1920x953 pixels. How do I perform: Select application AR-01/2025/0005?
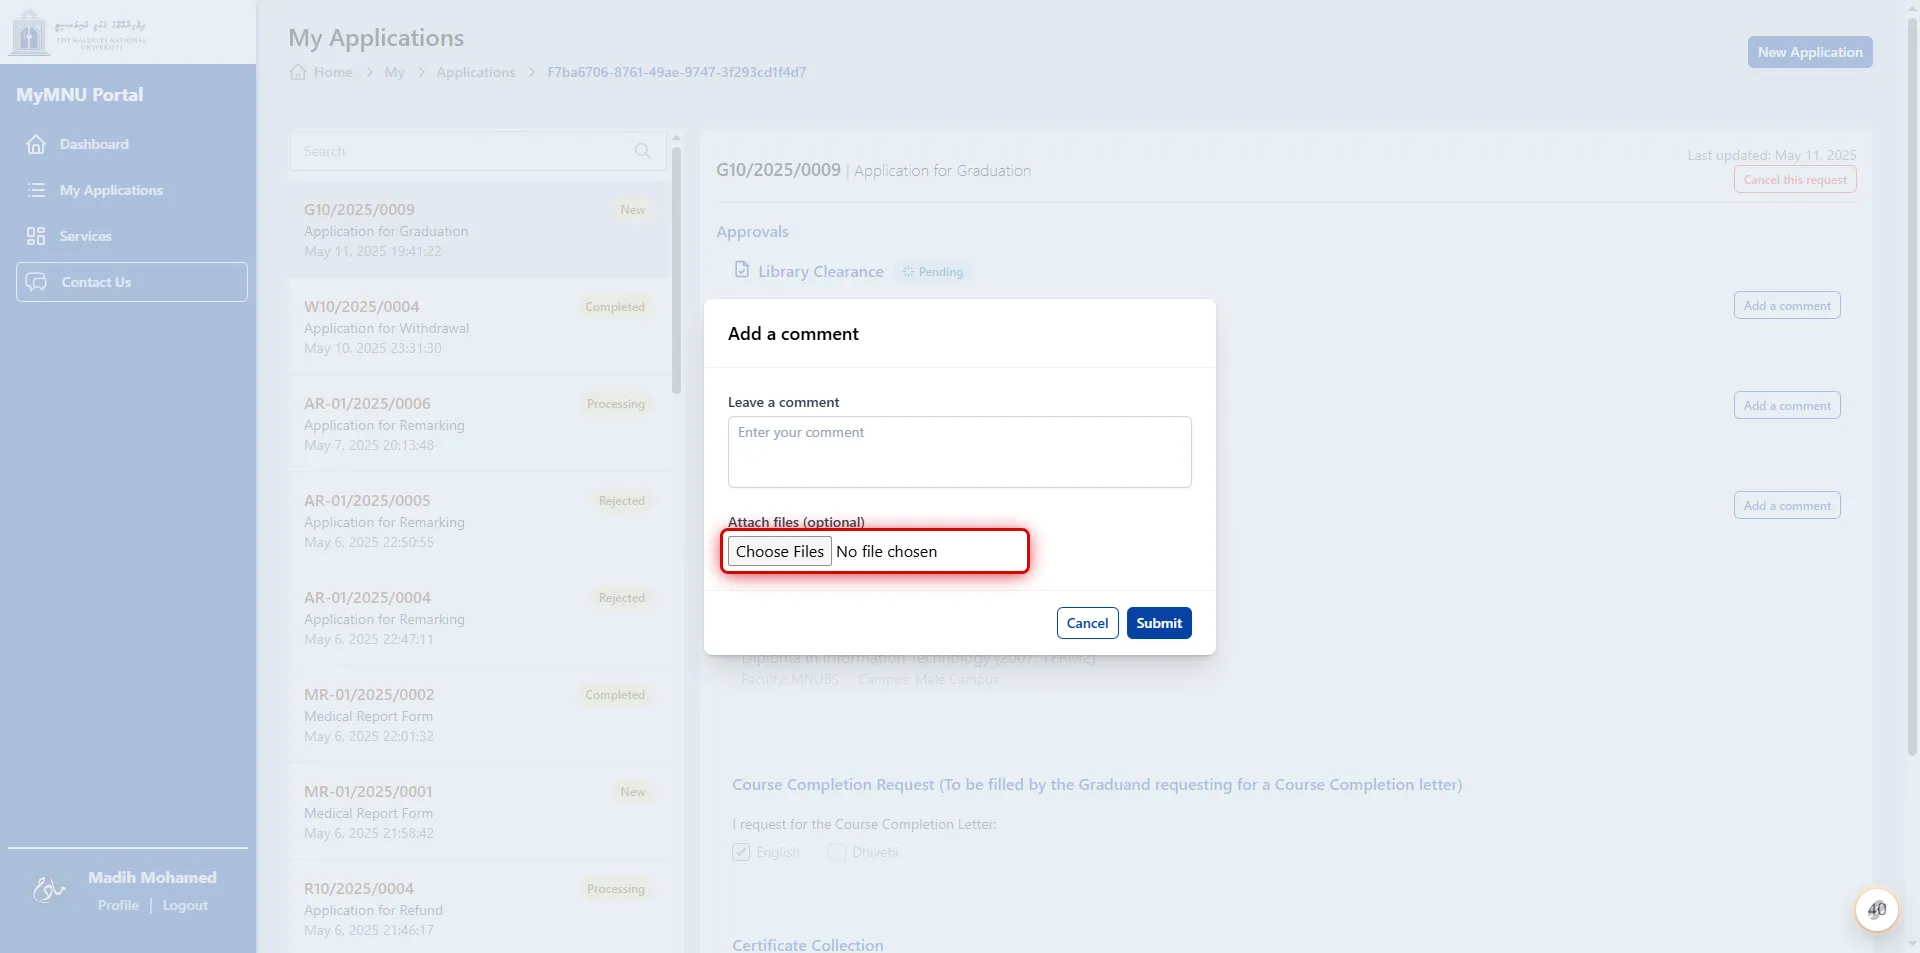click(478, 521)
